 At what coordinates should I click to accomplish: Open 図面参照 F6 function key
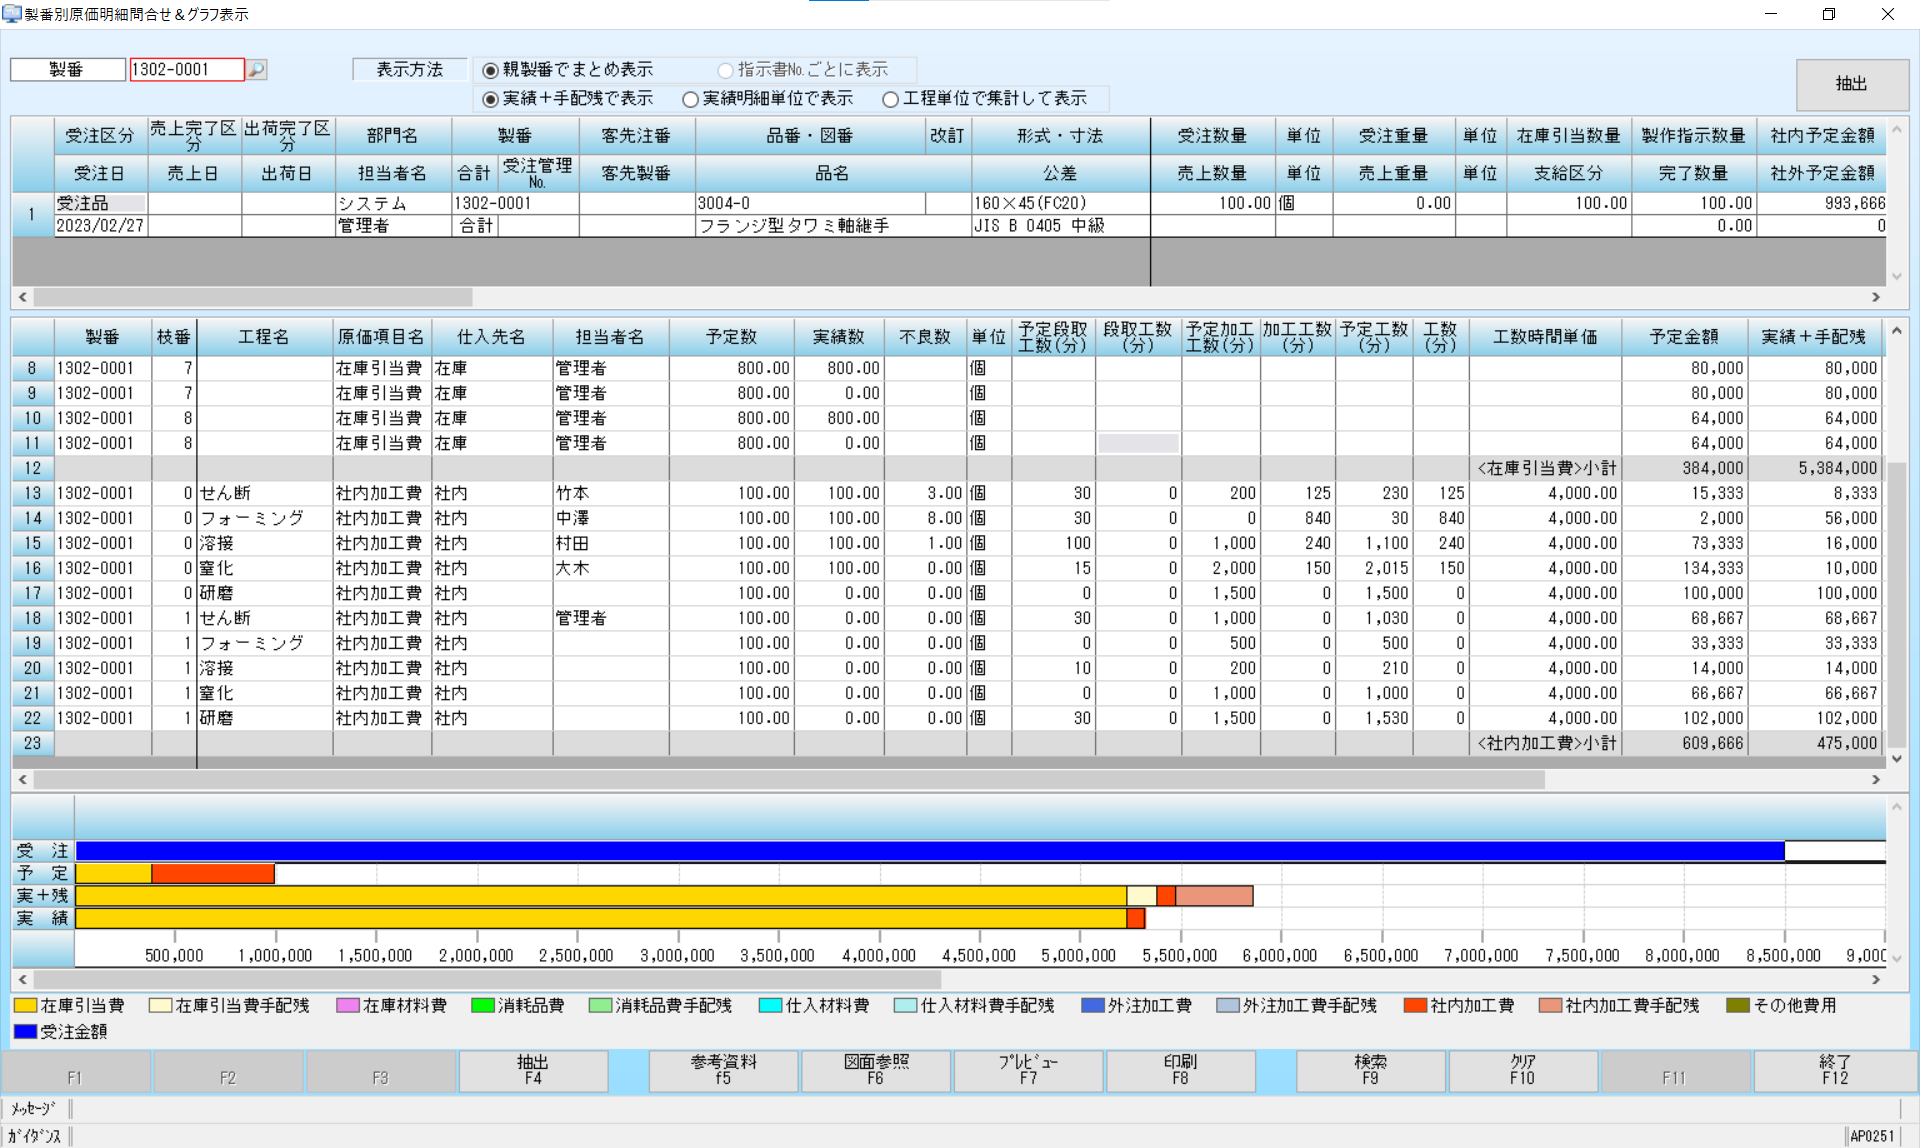pos(876,1070)
